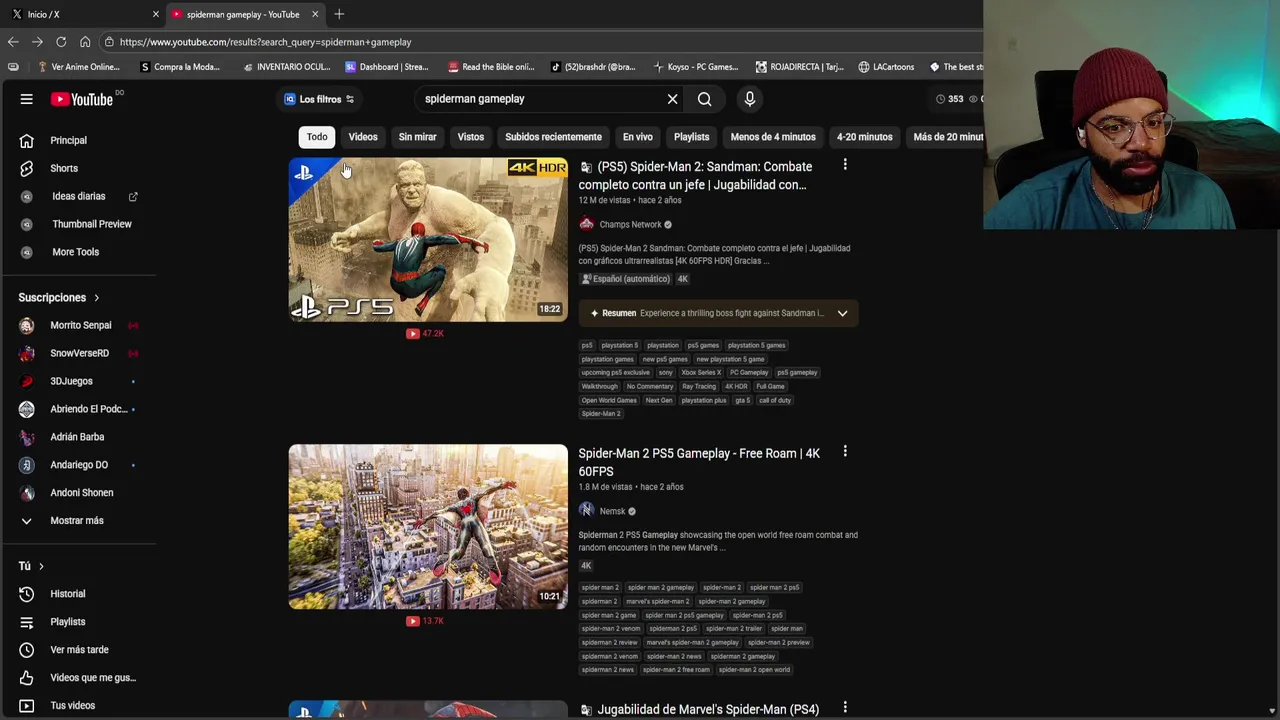This screenshot has width=1280, height=720.
Task: Open the YouTube hamburger guide menu
Action: point(27,99)
